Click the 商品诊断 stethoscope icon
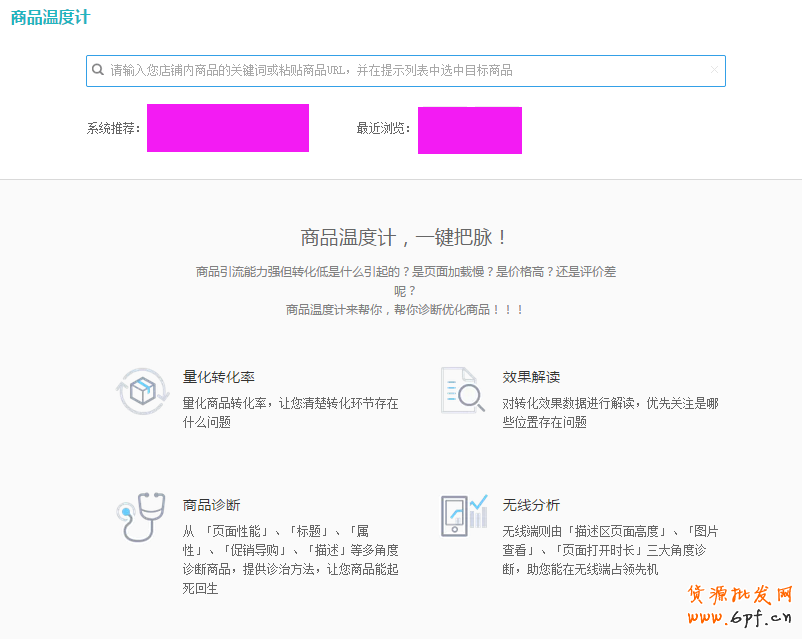802x639 pixels. click(140, 516)
